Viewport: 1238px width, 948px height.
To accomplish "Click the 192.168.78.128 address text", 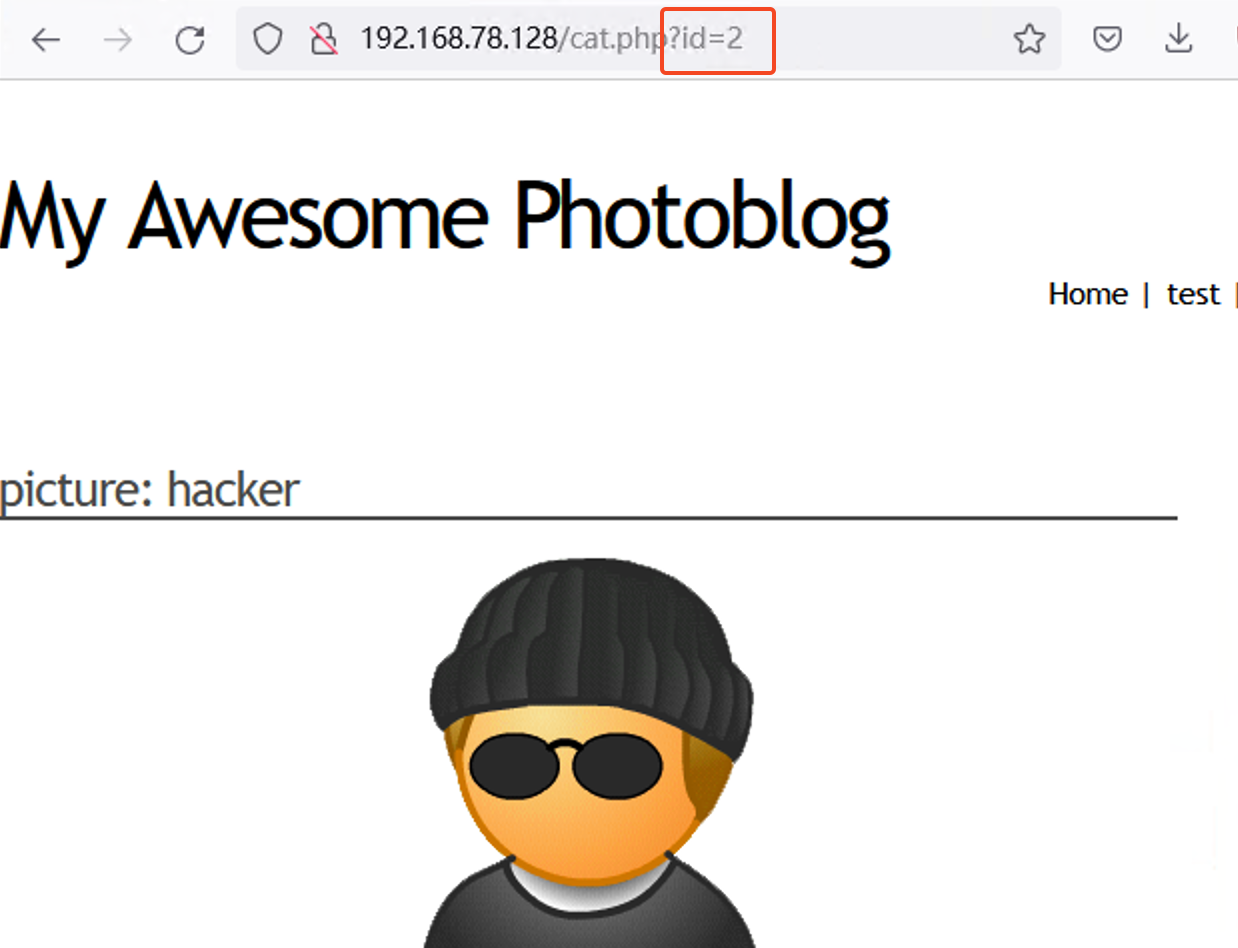I will (458, 40).
